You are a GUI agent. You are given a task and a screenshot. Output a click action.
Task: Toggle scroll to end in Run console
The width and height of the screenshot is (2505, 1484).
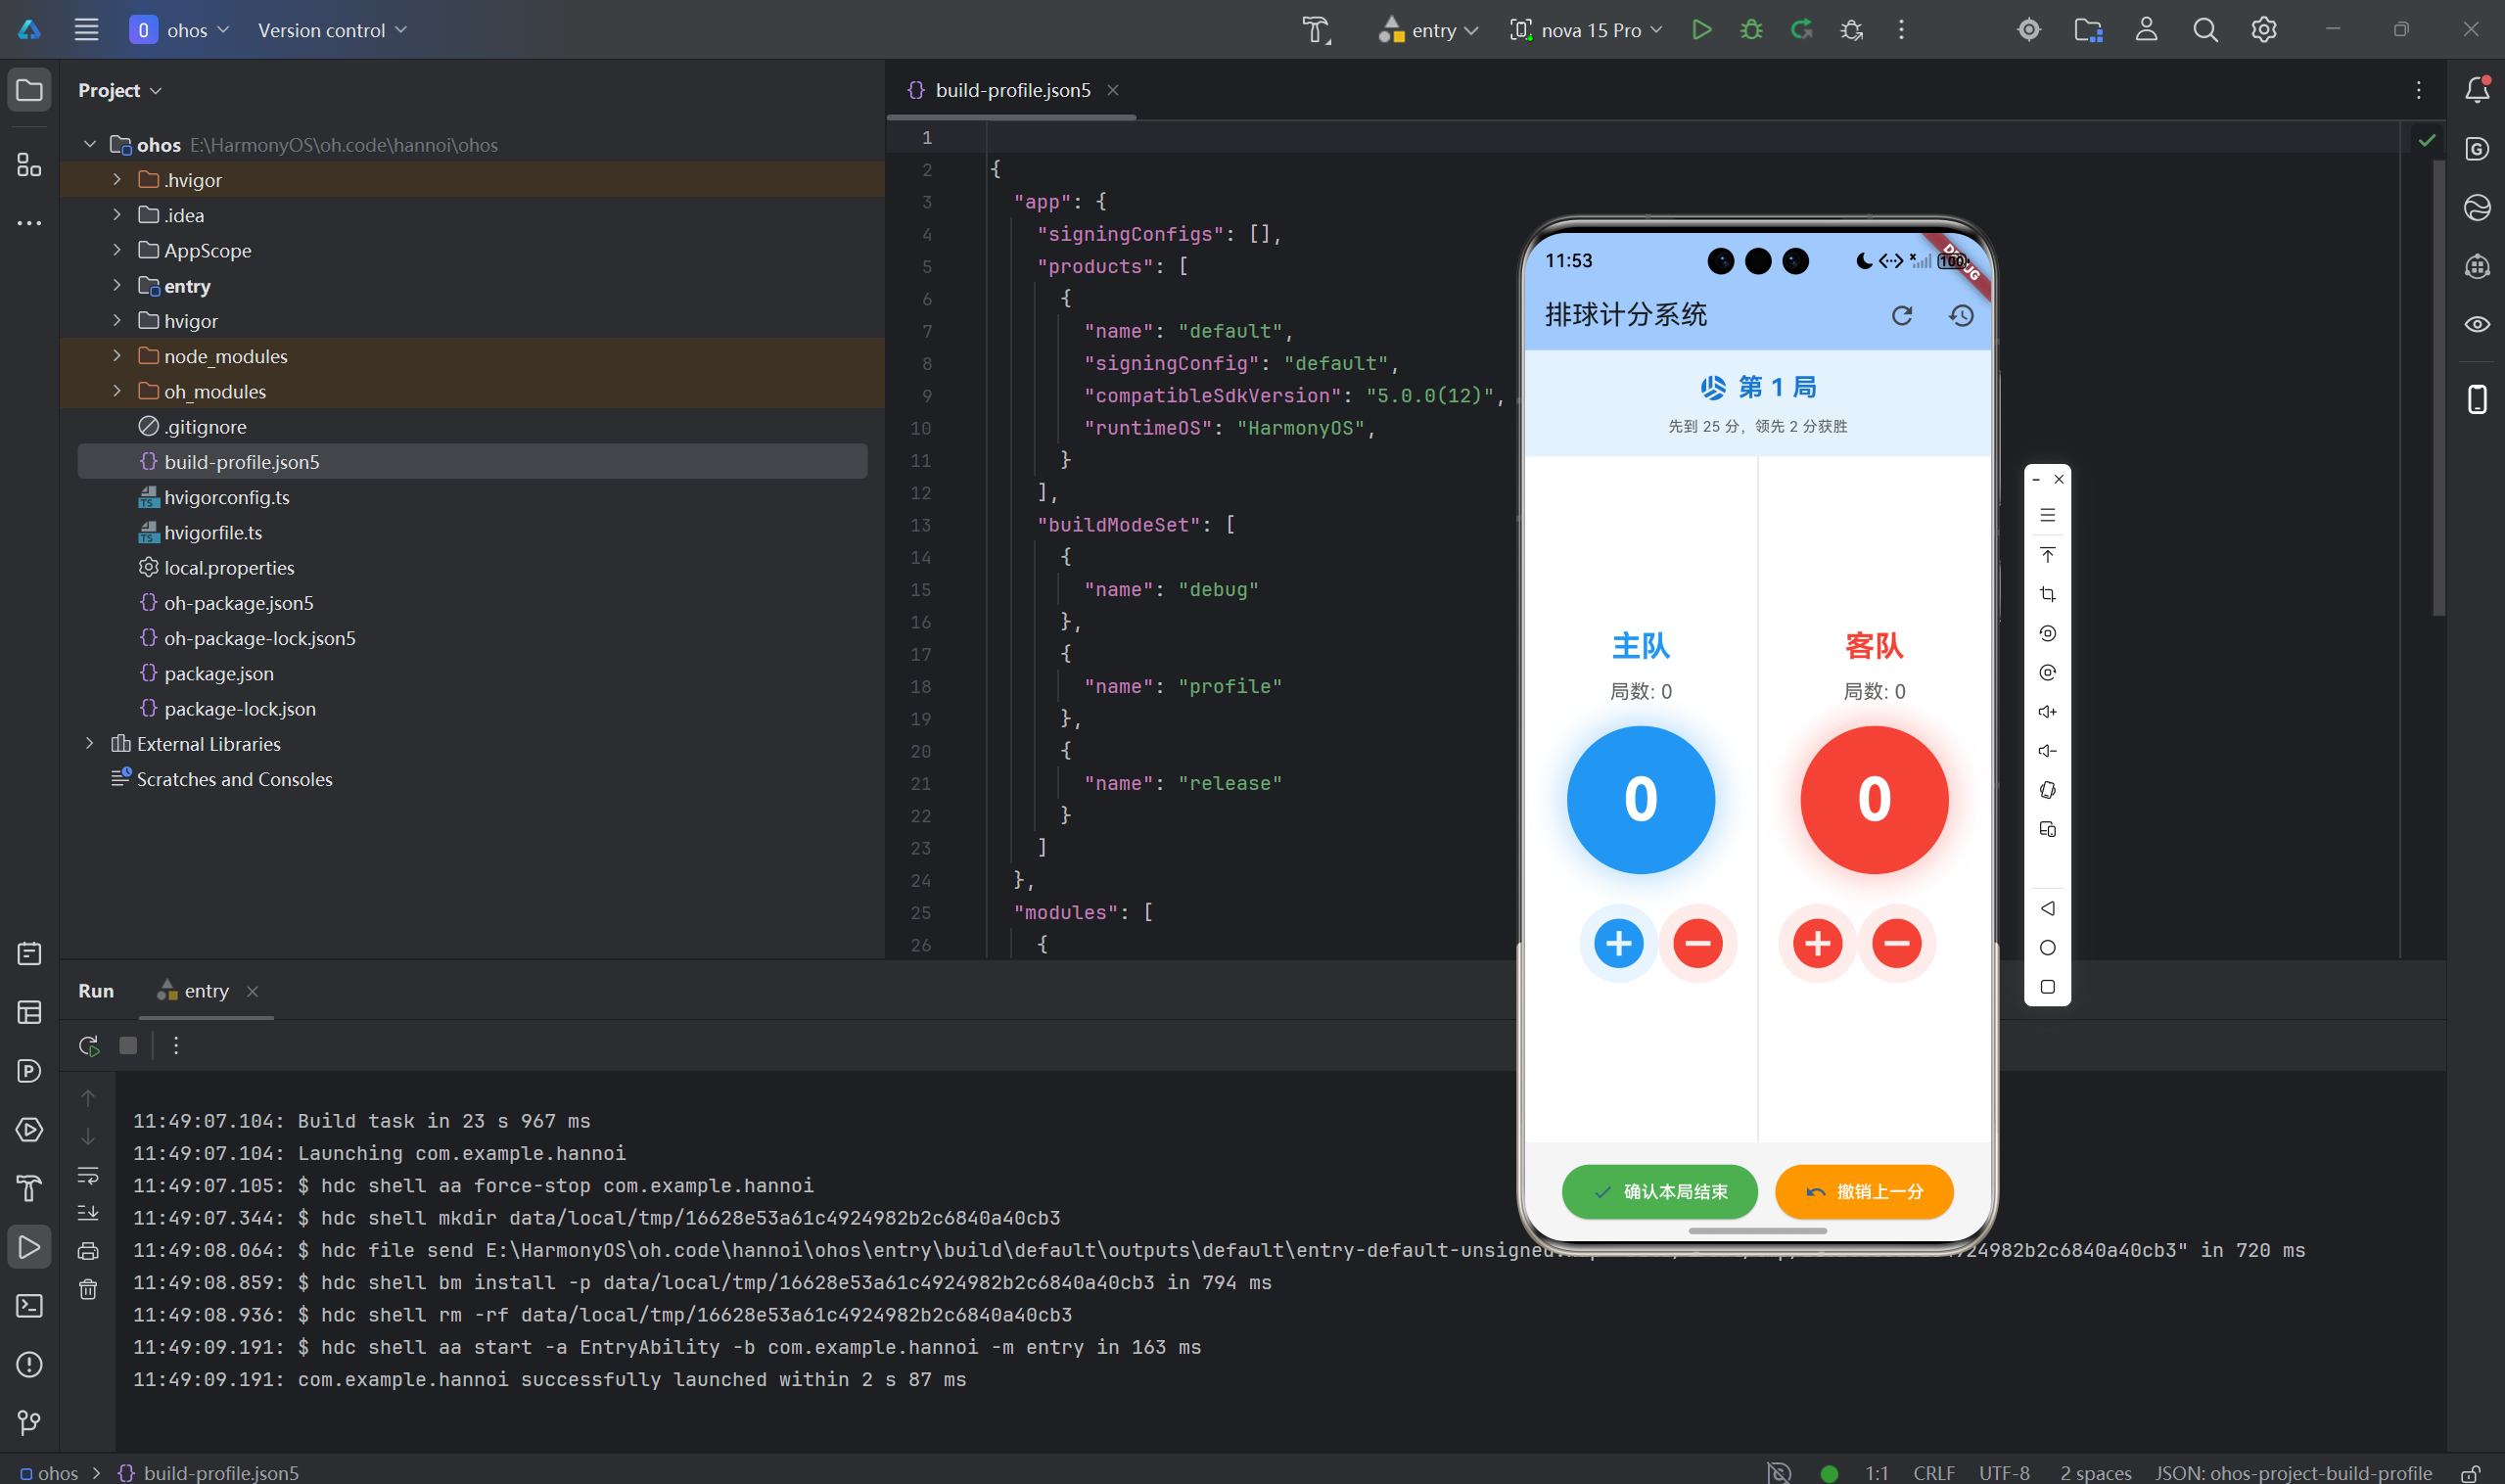pos(88,1213)
